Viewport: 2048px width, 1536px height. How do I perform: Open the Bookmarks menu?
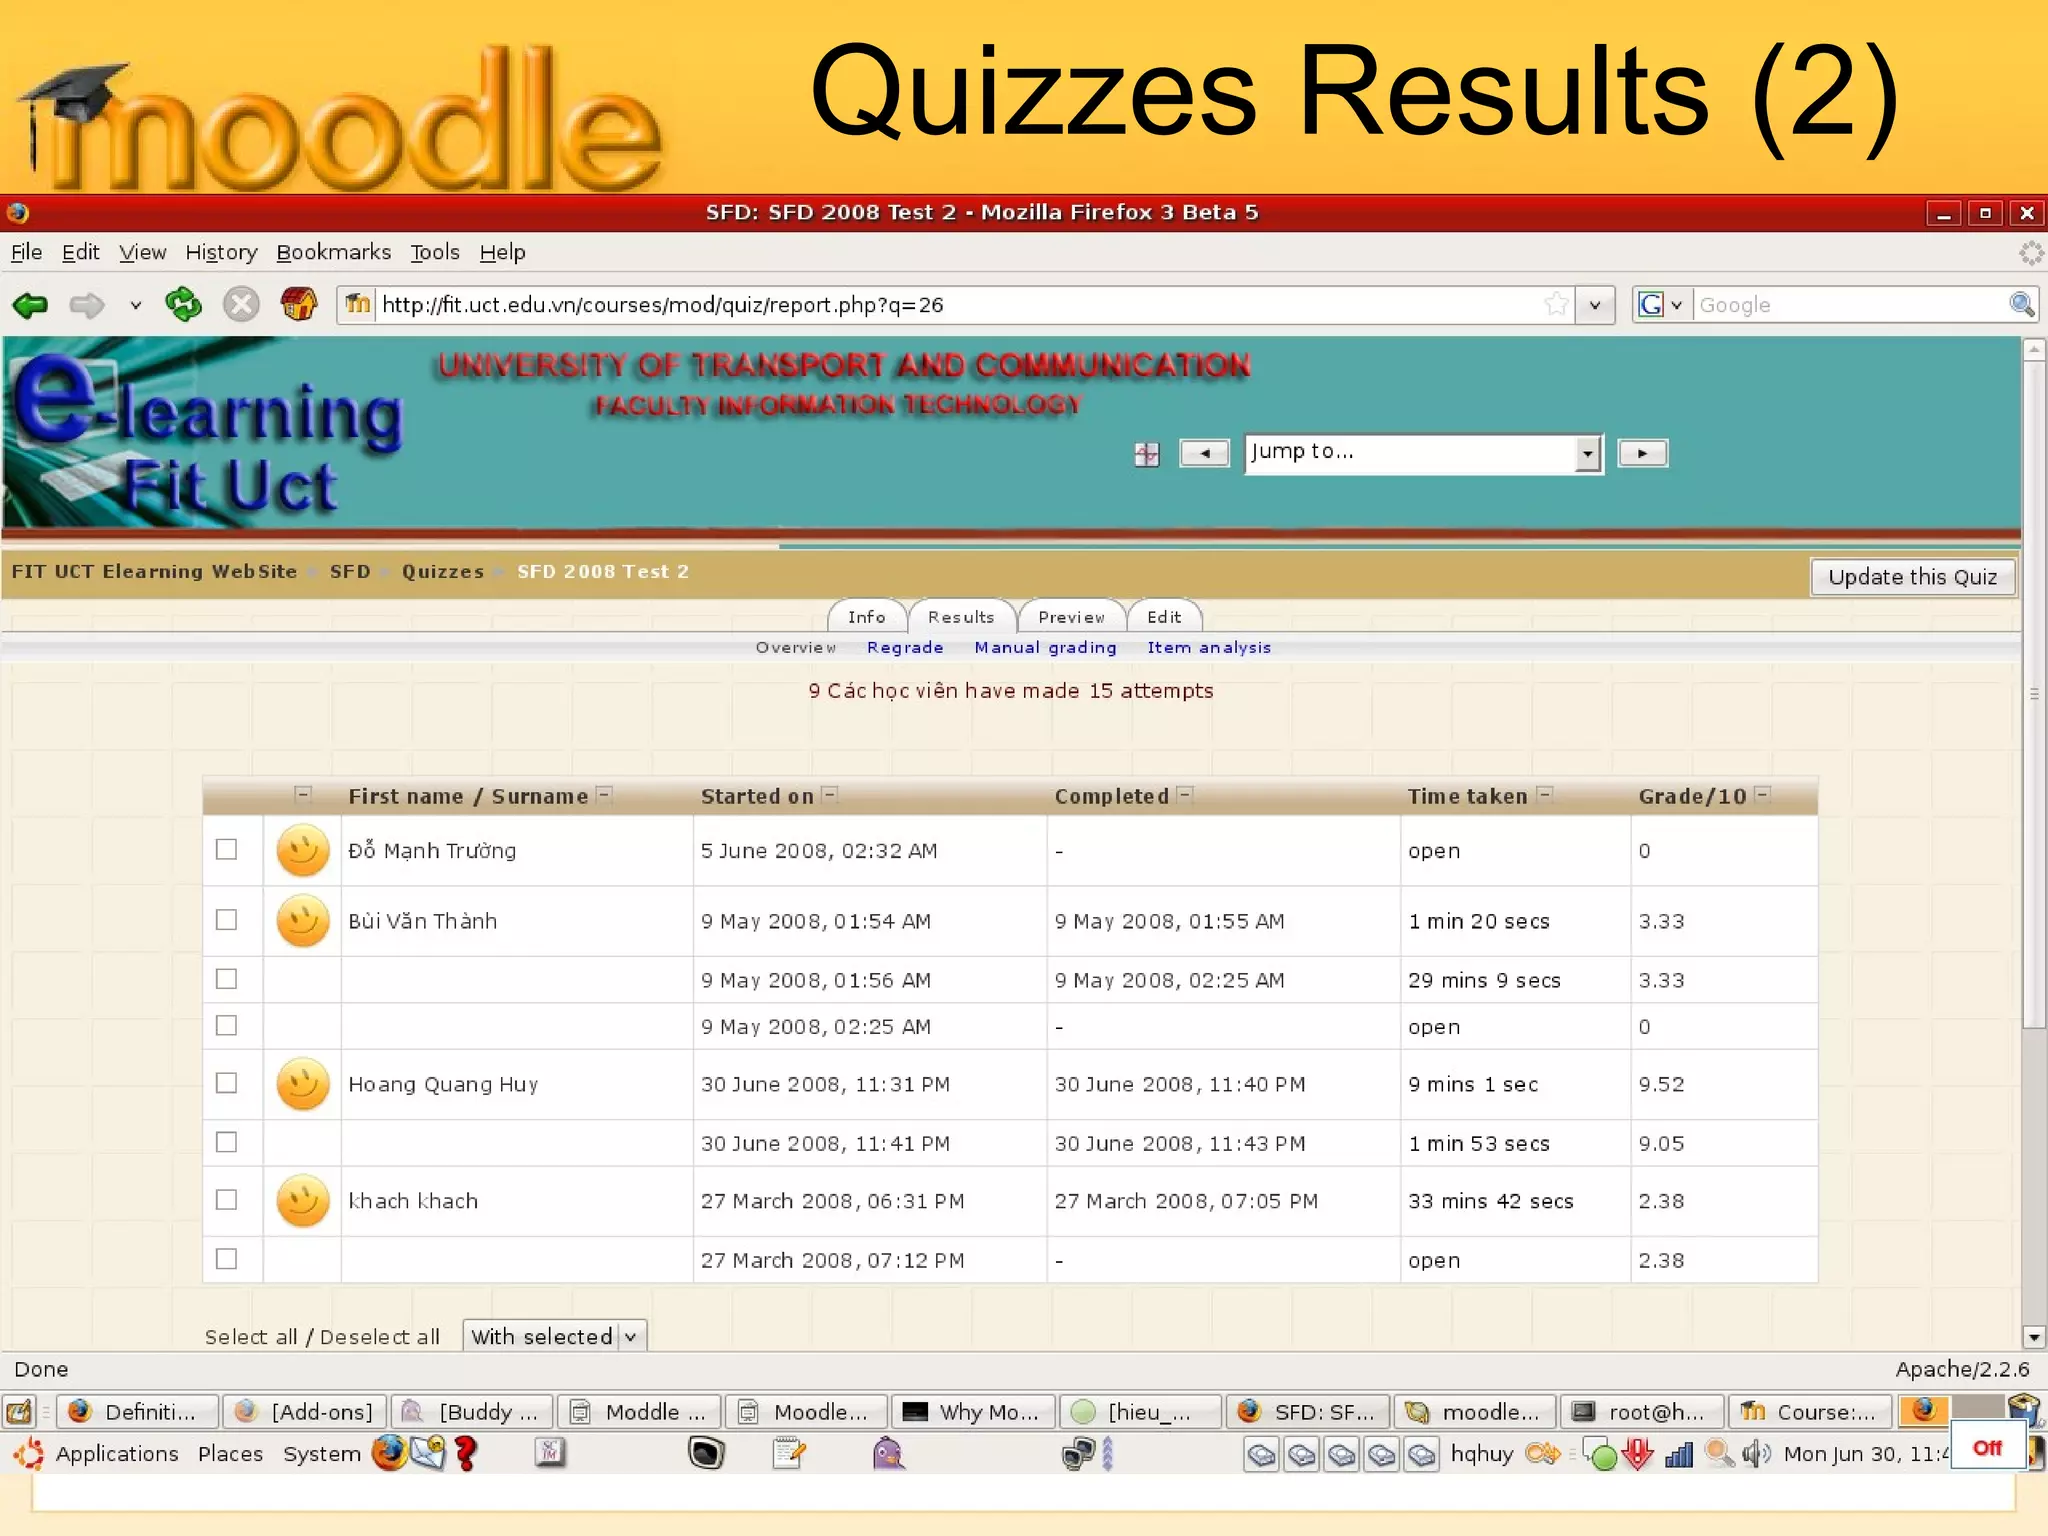(333, 252)
